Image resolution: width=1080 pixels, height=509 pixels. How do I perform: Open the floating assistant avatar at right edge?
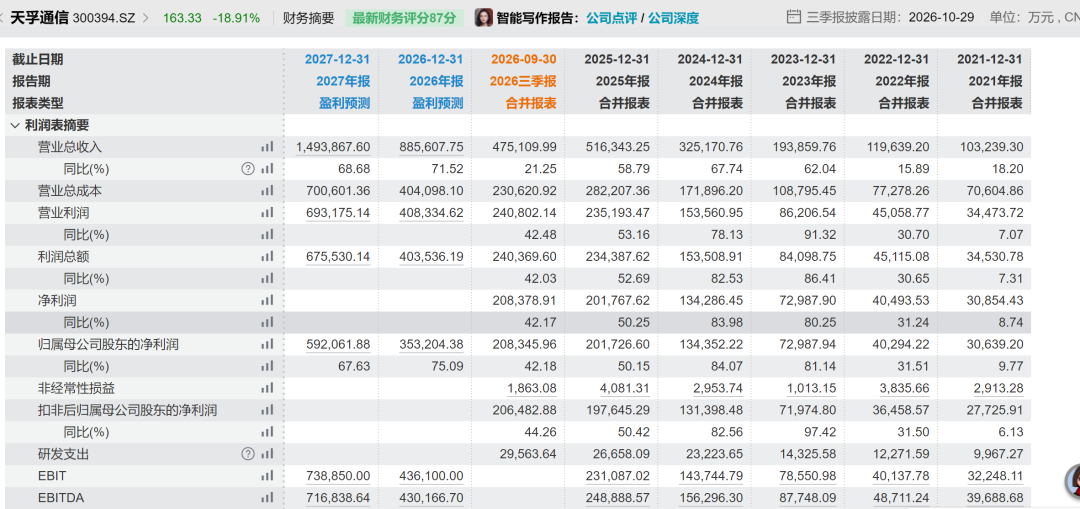[x=1073, y=481]
